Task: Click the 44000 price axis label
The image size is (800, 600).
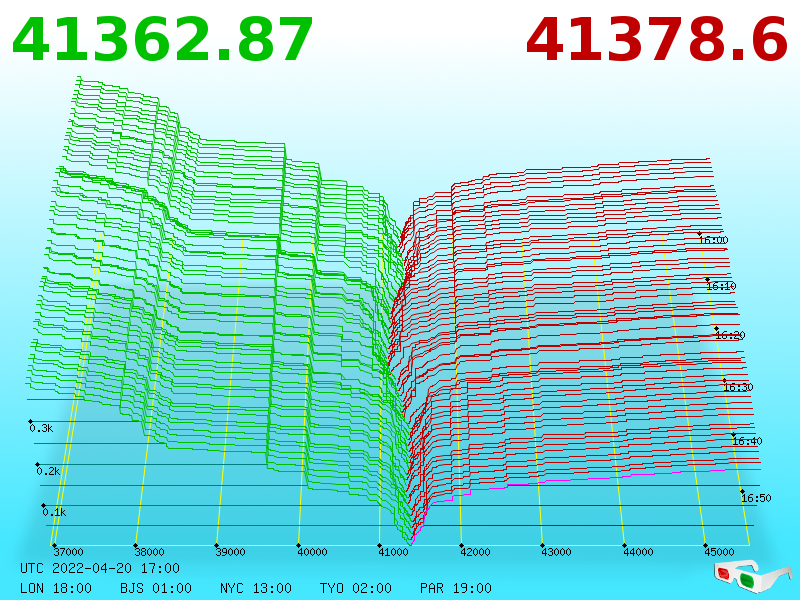Action: [x=638, y=552]
